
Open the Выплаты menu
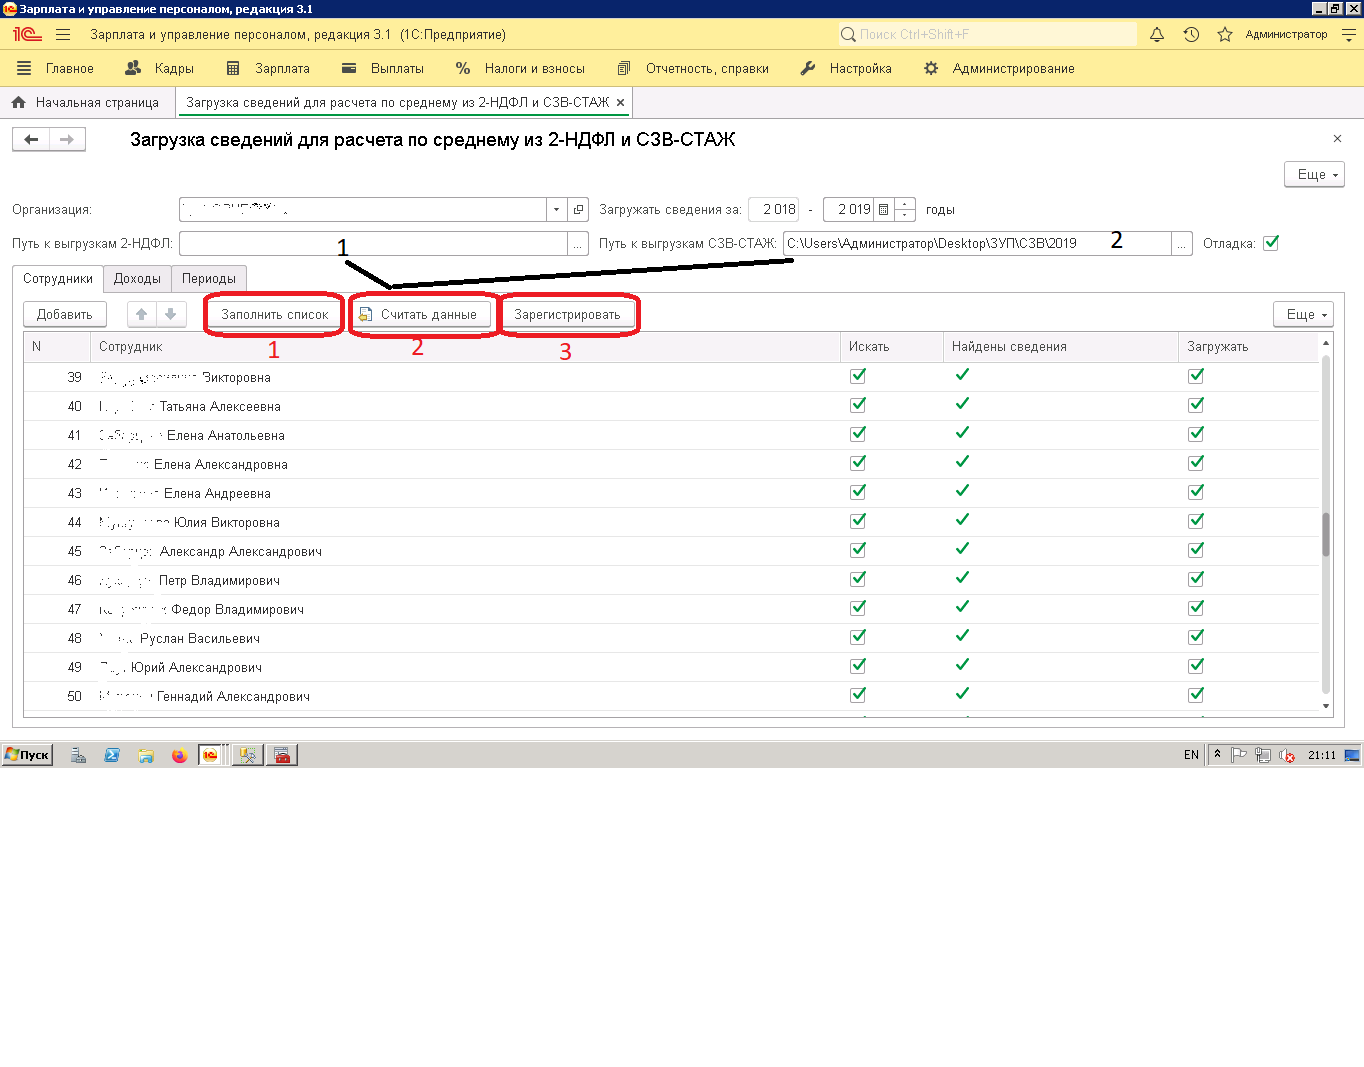tap(383, 68)
